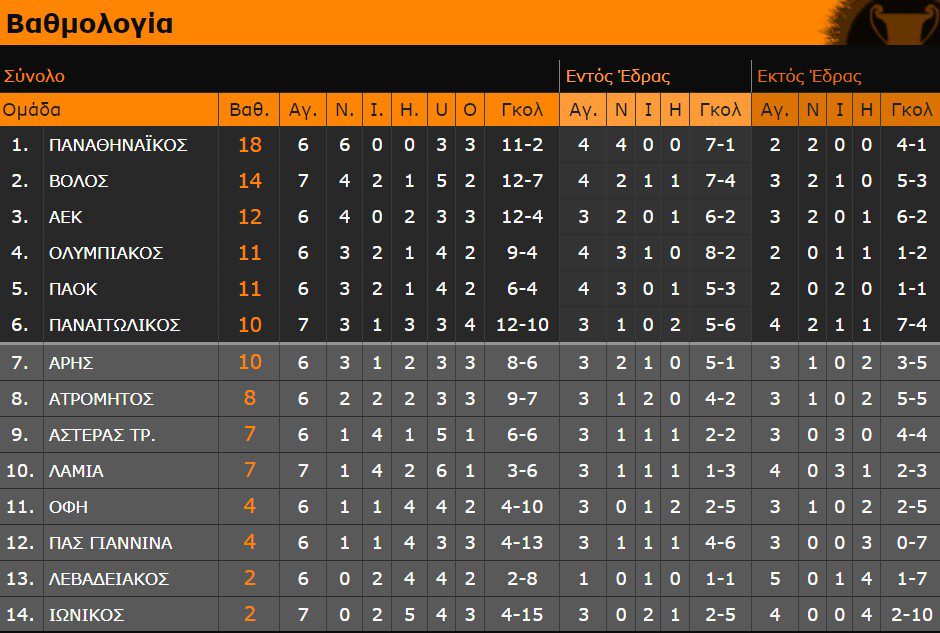Open the ΑΤΡΟΜΗΤΟΣ team link

click(101, 399)
